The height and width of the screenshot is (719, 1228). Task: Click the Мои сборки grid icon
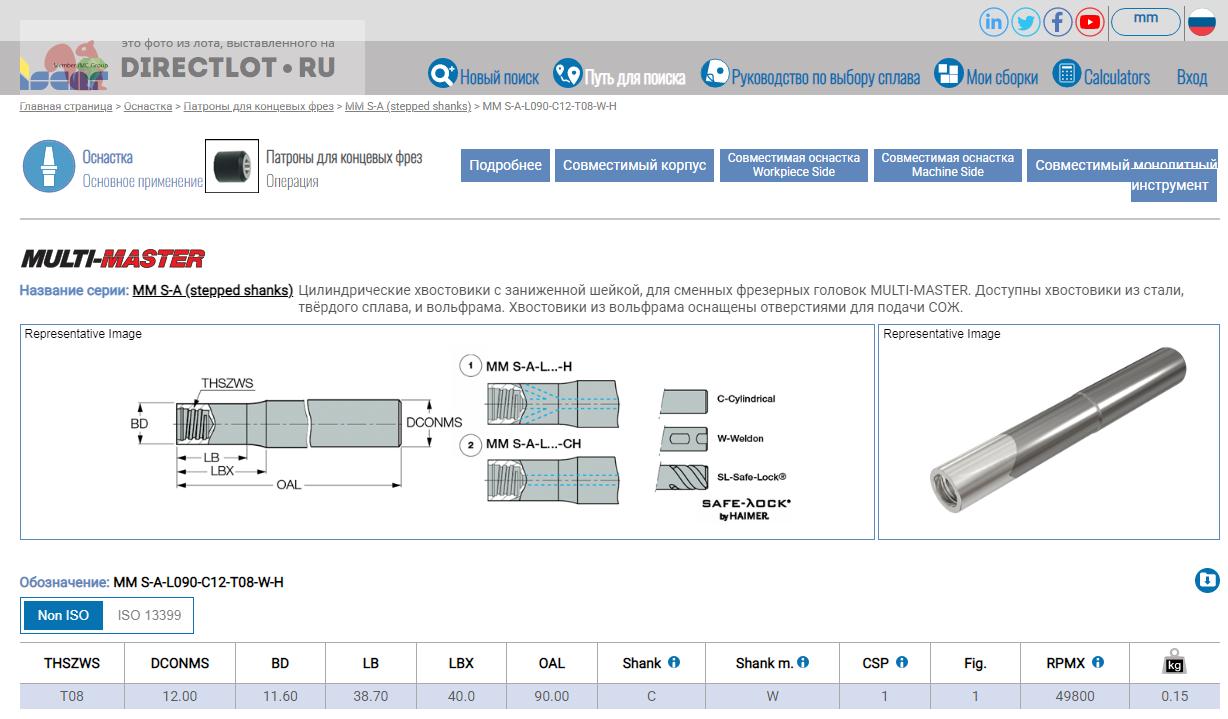coord(948,73)
